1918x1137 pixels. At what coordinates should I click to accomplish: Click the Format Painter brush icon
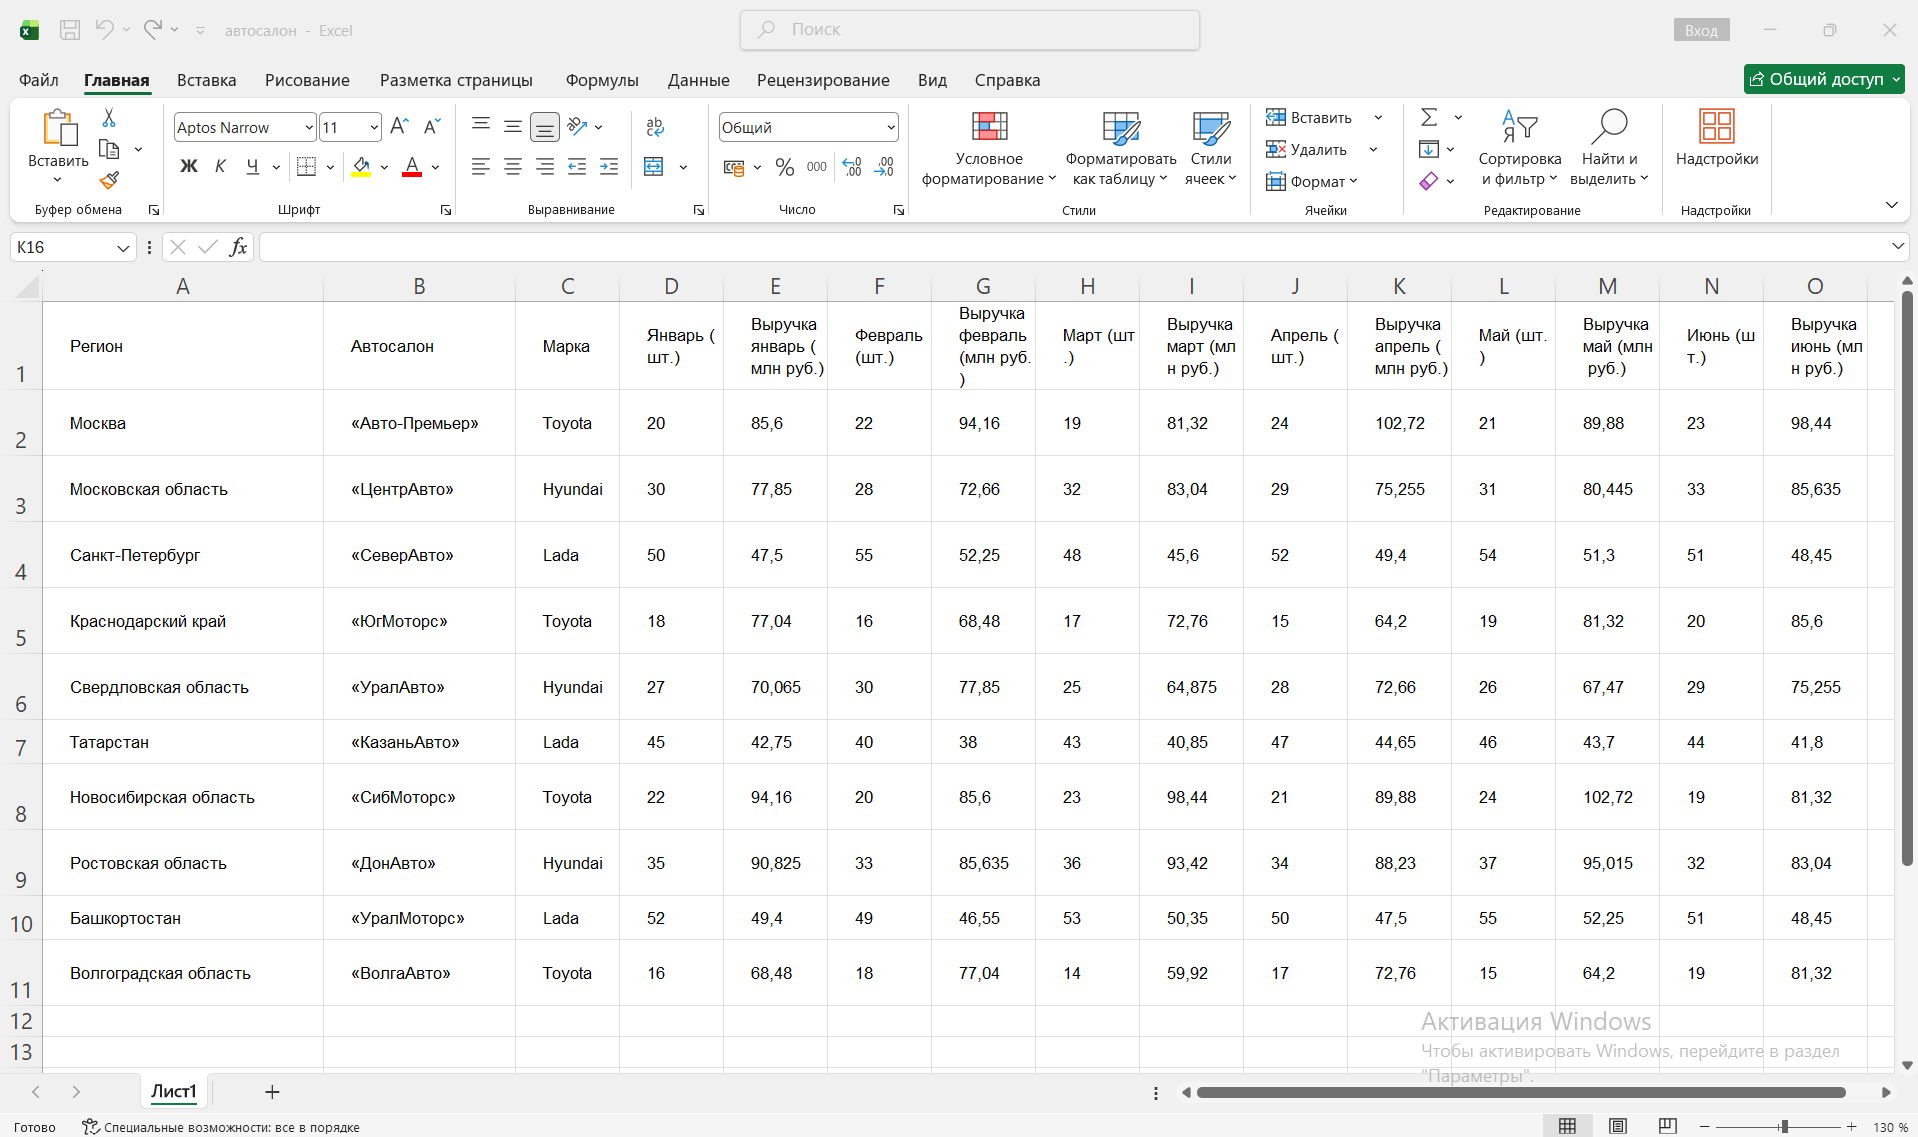click(109, 180)
